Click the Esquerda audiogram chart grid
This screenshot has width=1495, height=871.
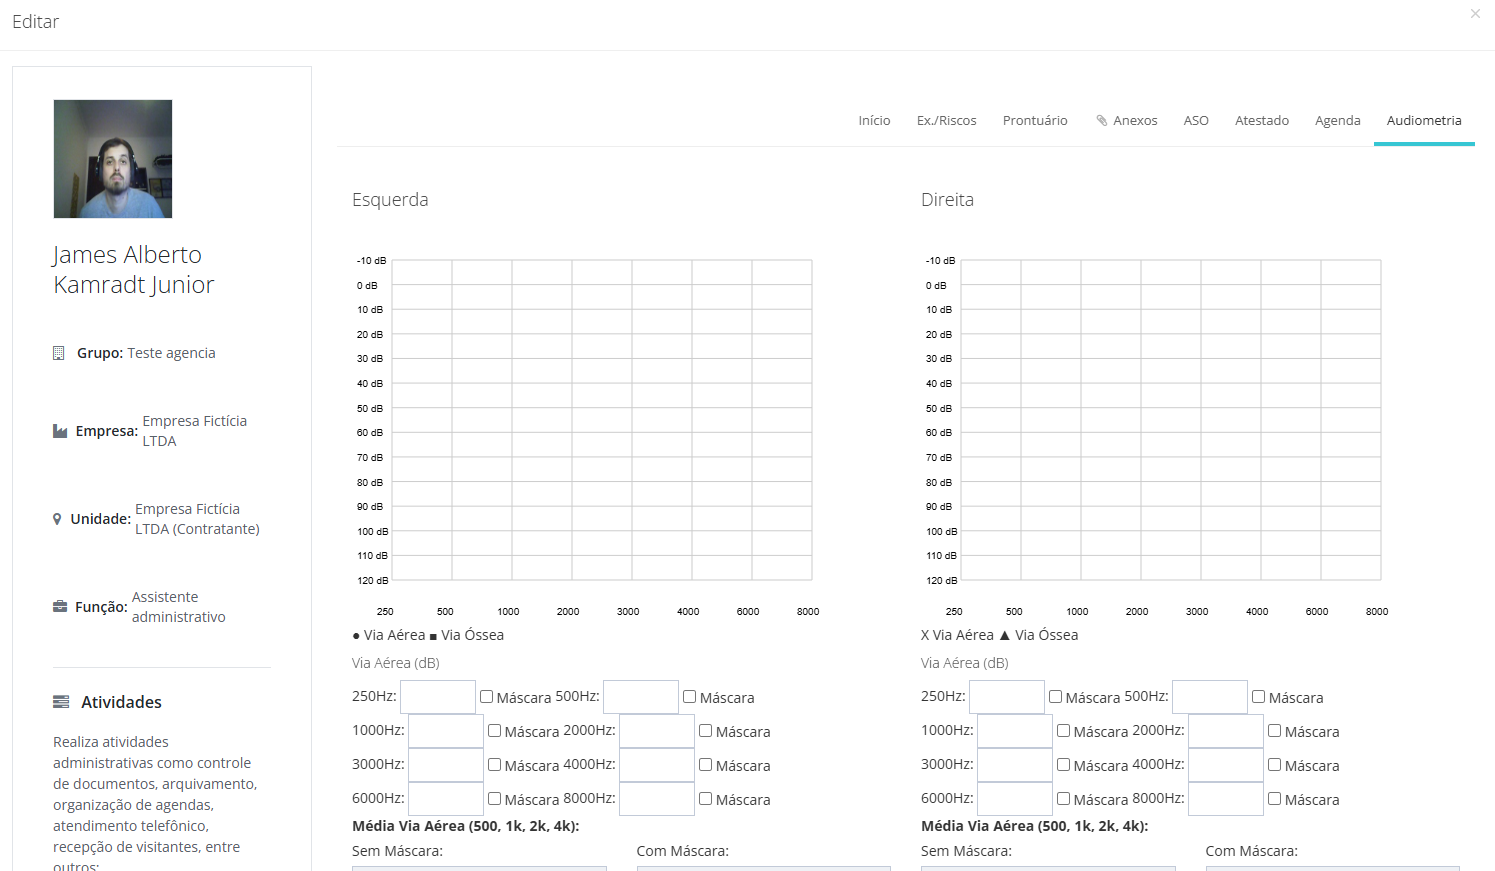[602, 420]
